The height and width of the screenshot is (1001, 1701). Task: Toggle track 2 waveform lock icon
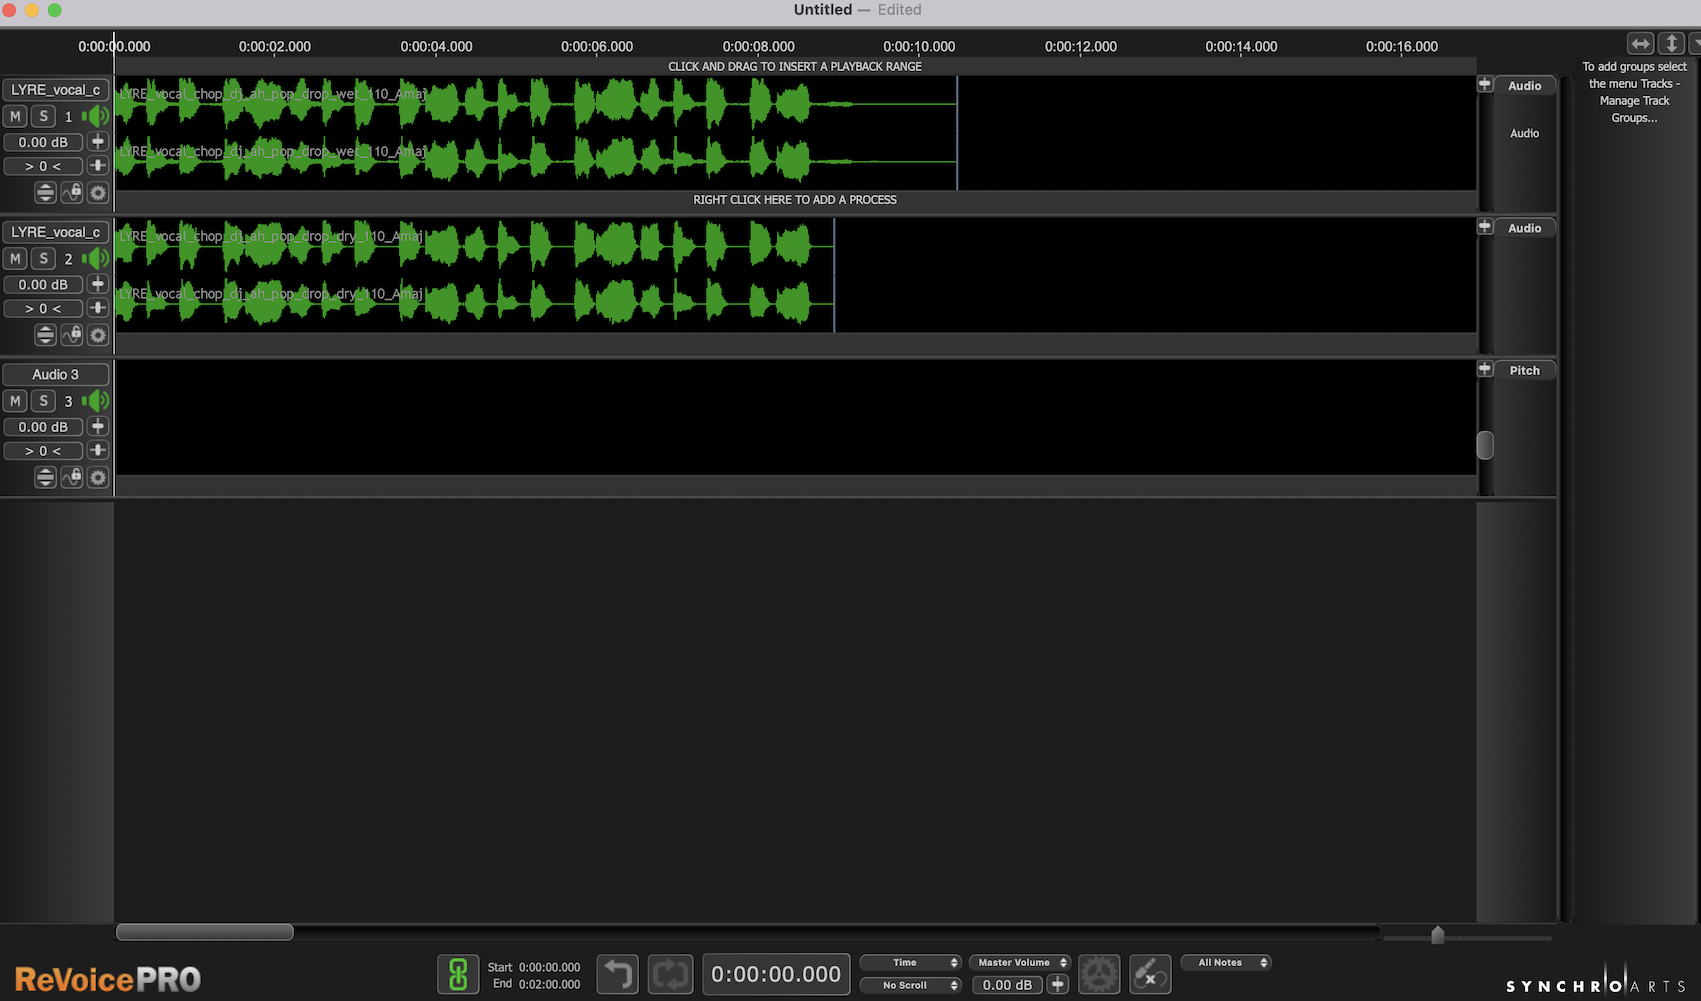(72, 335)
